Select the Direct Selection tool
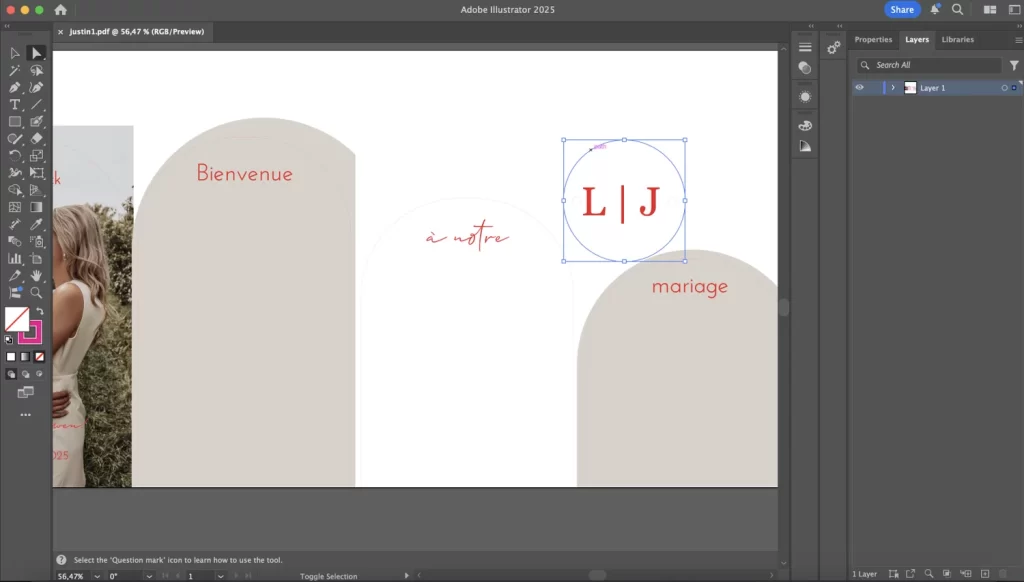This screenshot has width=1024, height=582. pos(36,53)
